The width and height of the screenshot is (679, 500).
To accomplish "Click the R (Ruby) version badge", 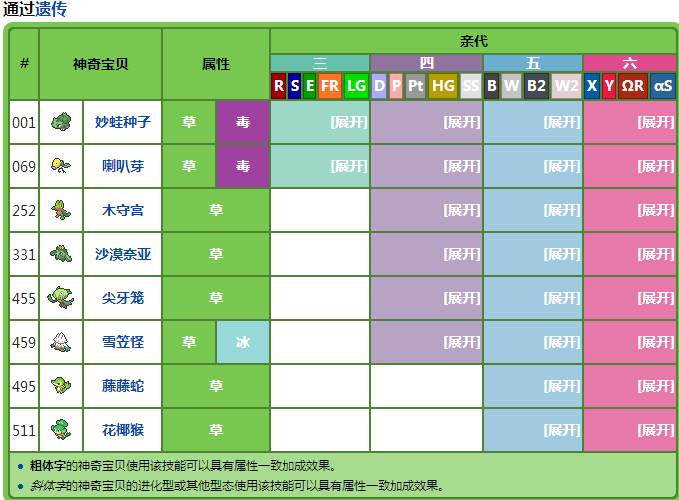I will coord(279,86).
